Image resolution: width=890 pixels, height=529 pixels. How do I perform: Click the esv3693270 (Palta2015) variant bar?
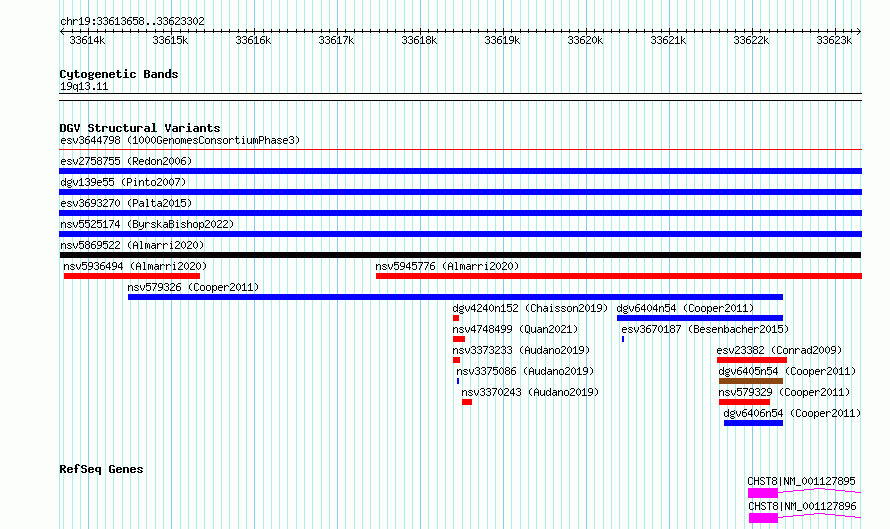[x=460, y=213]
